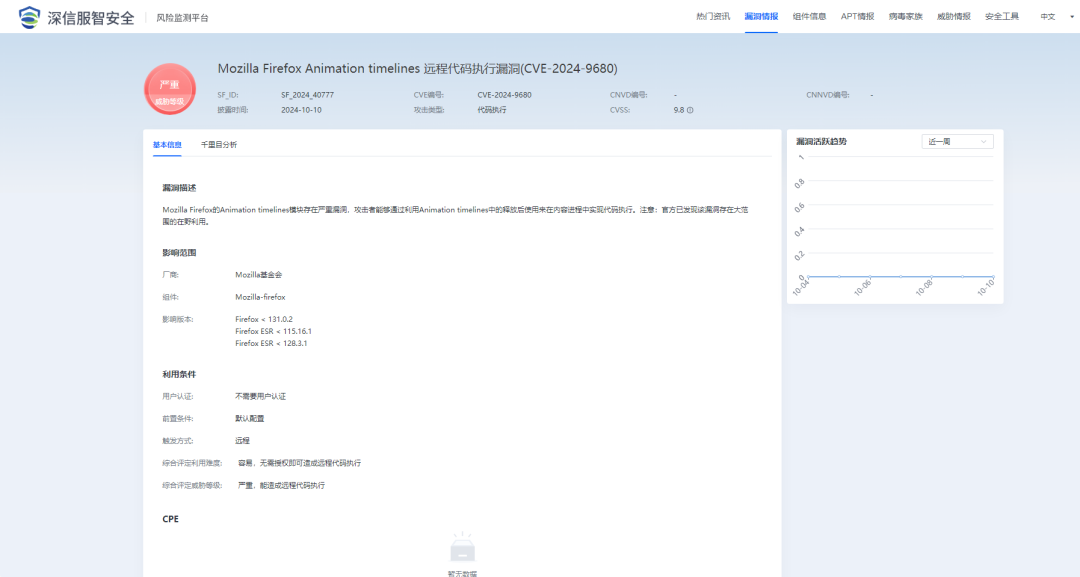
Task: Click the CPE section heading
Action: click(x=170, y=519)
